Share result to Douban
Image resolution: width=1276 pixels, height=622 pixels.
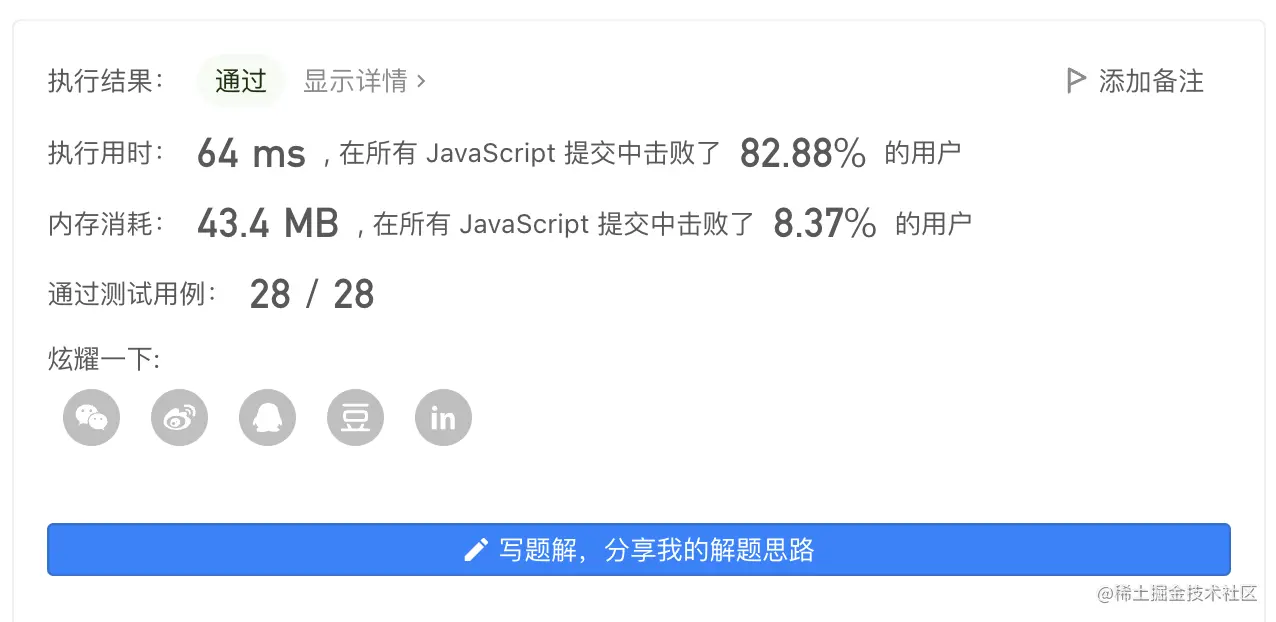[x=355, y=417]
